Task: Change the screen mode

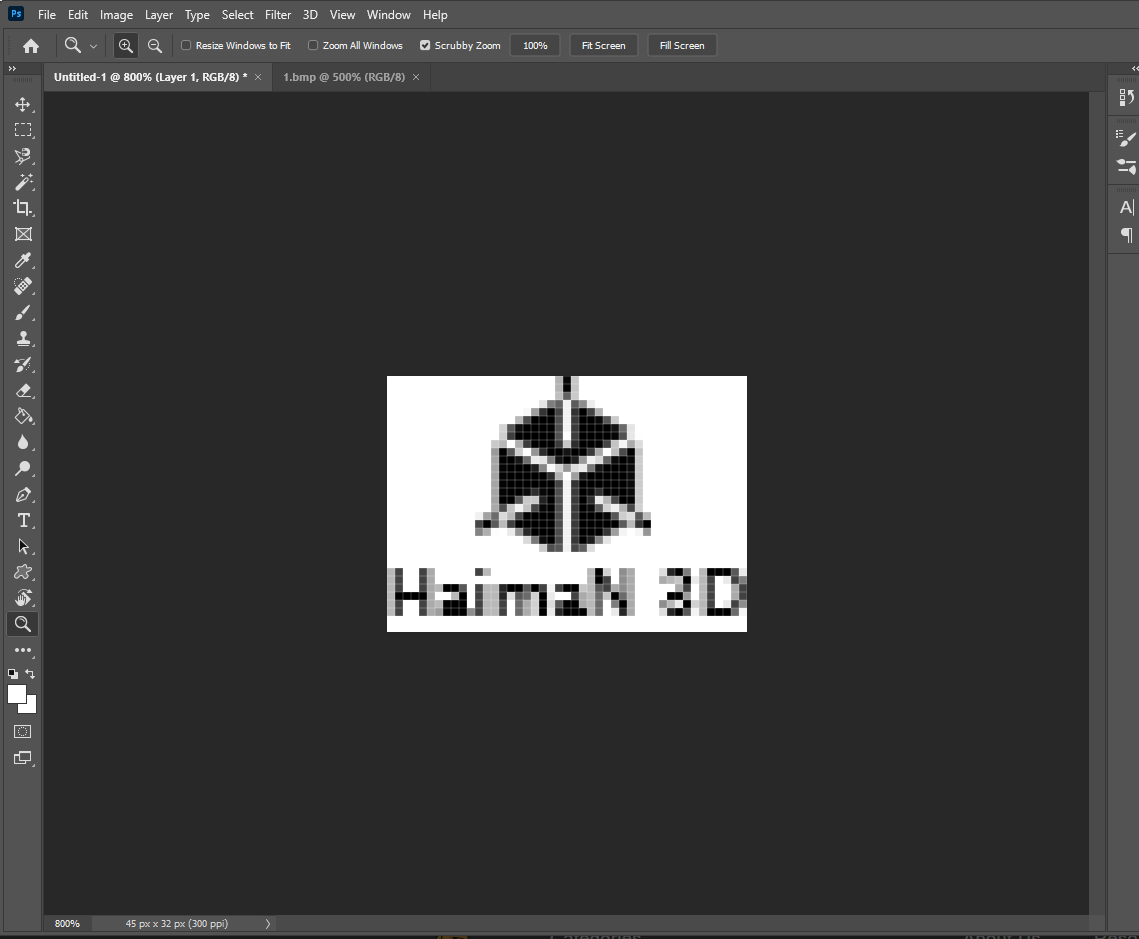Action: coord(23,758)
